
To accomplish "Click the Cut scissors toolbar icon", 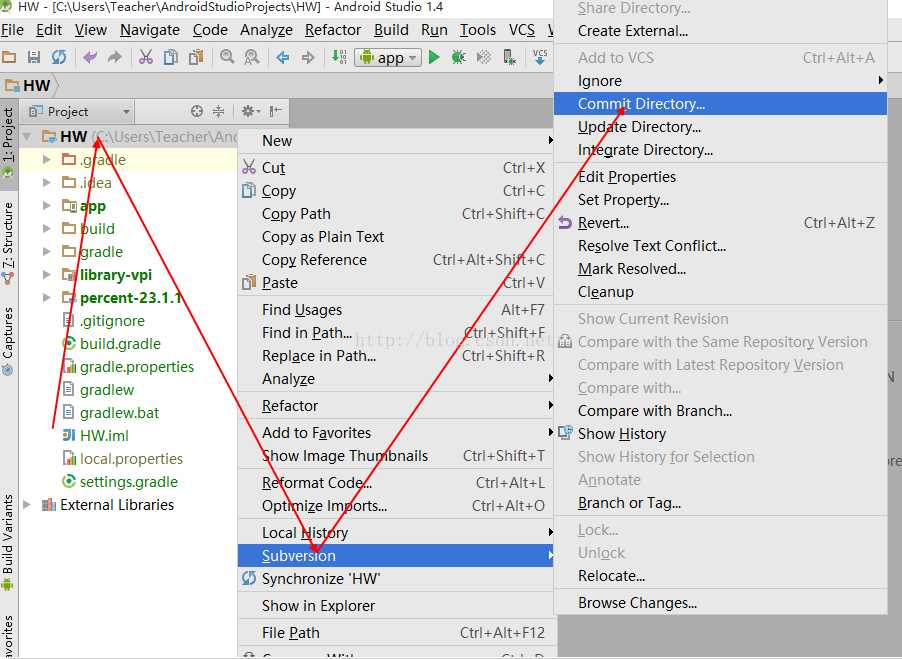I will tap(146, 57).
